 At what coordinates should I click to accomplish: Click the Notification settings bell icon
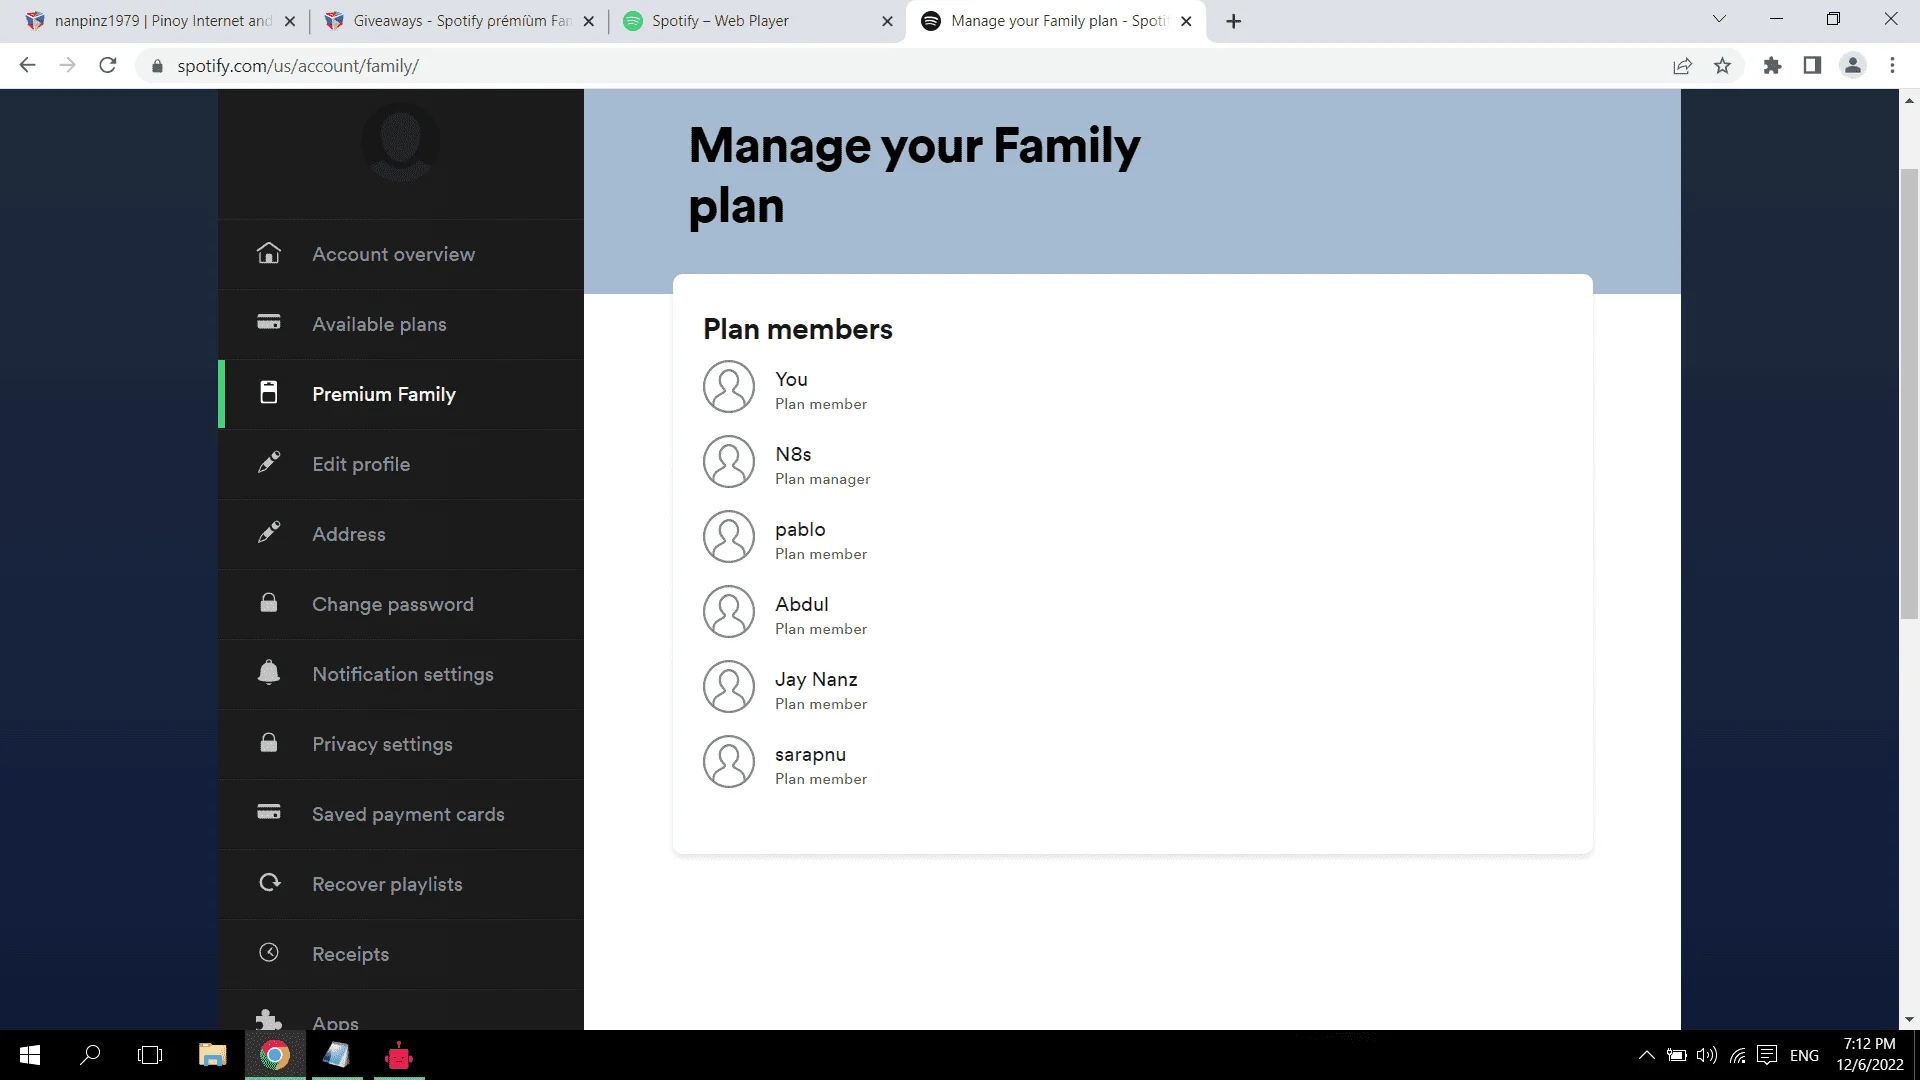click(269, 672)
